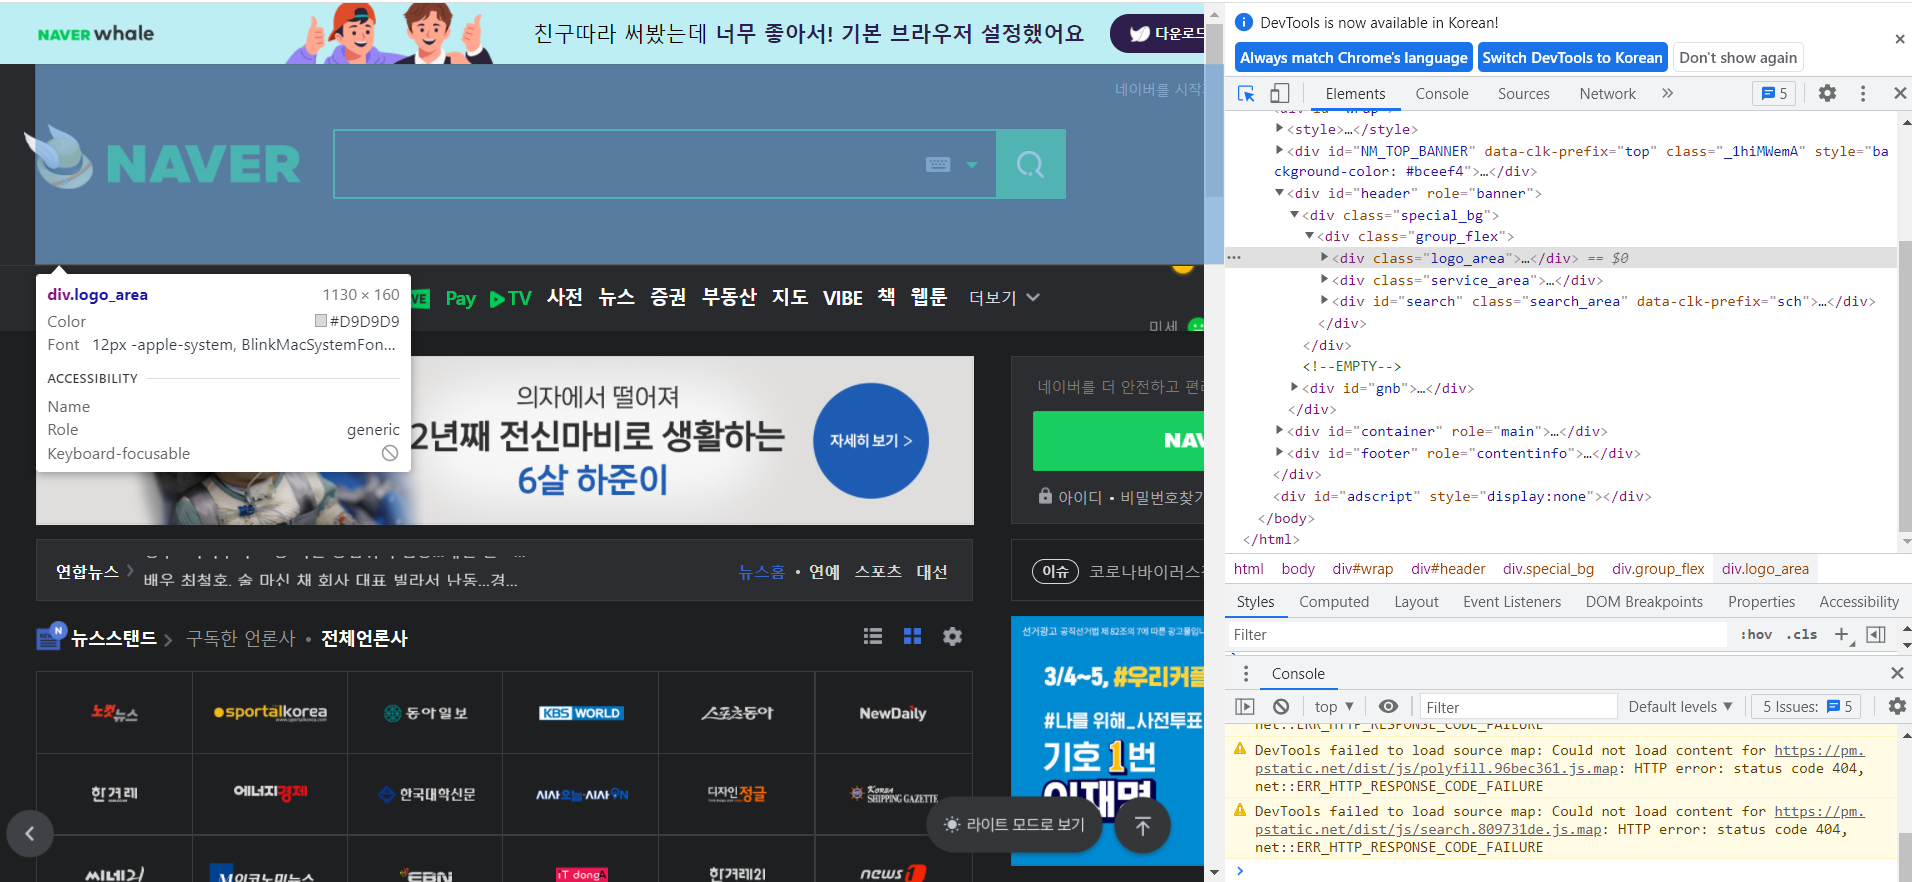This screenshot has height=882, width=1912.
Task: Open the Accessibility tab
Action: click(x=1858, y=602)
